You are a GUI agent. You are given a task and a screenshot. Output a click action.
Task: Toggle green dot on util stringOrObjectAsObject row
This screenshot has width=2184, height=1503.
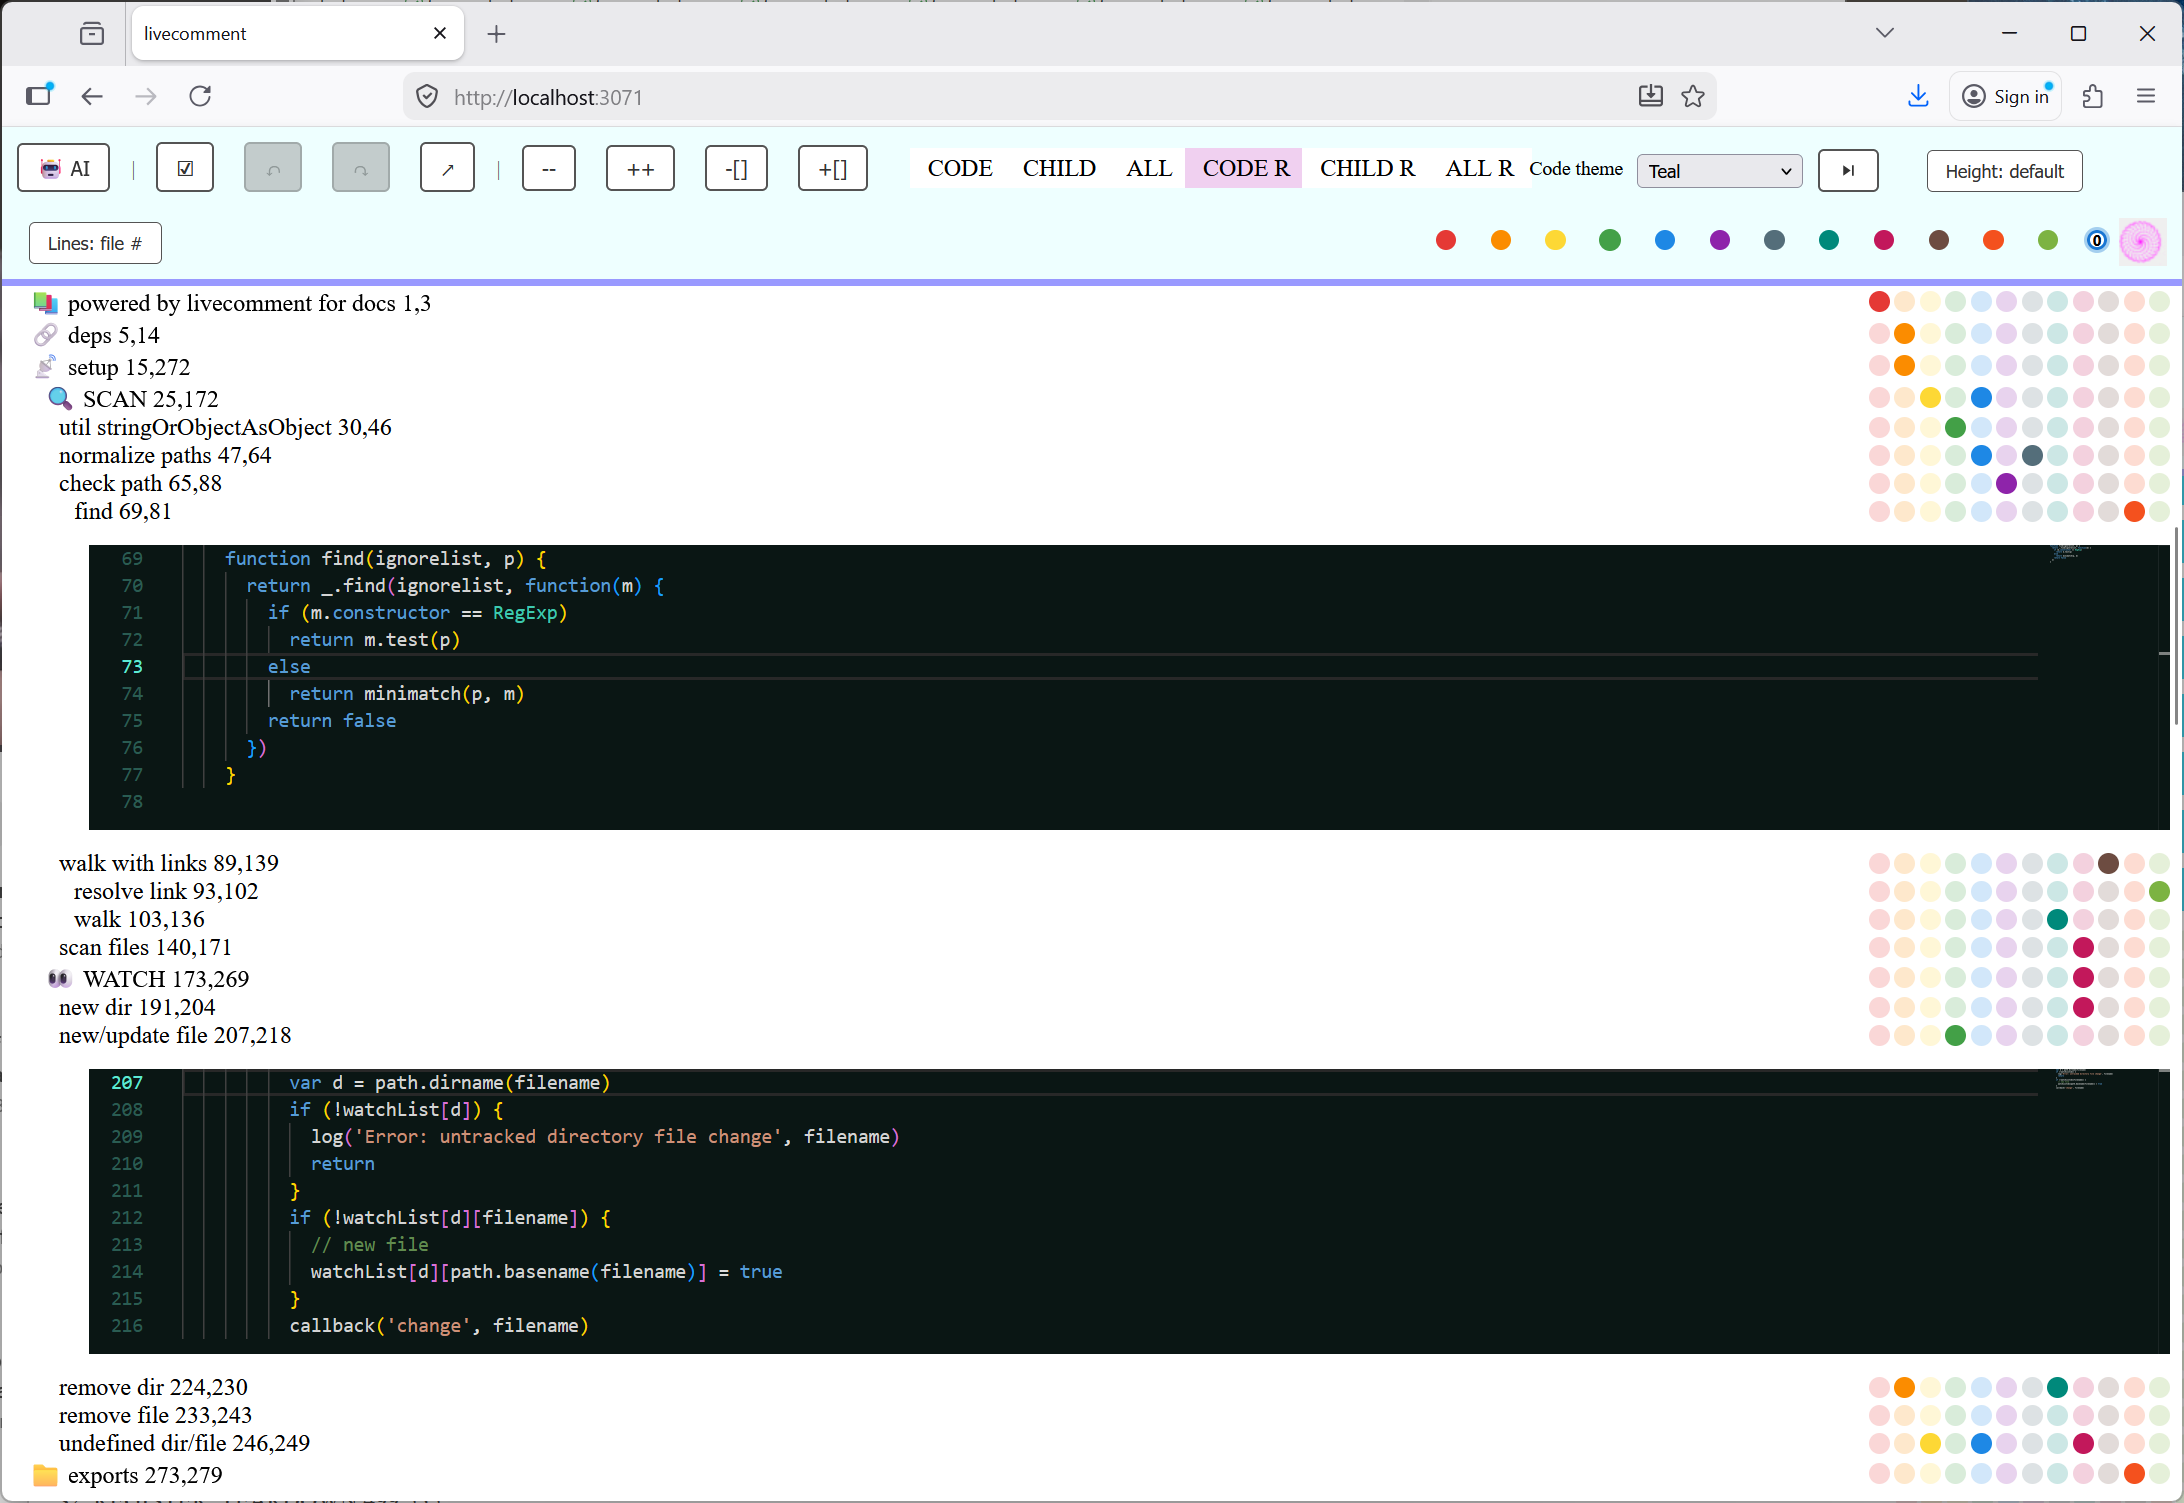pos(1955,428)
